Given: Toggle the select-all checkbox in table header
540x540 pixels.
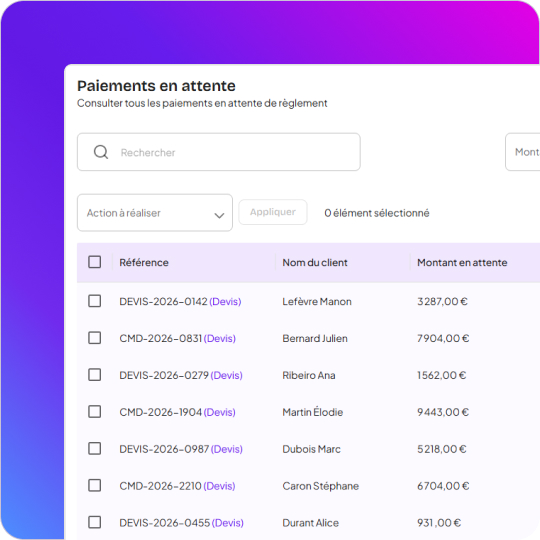Looking at the screenshot, I should (x=94, y=262).
